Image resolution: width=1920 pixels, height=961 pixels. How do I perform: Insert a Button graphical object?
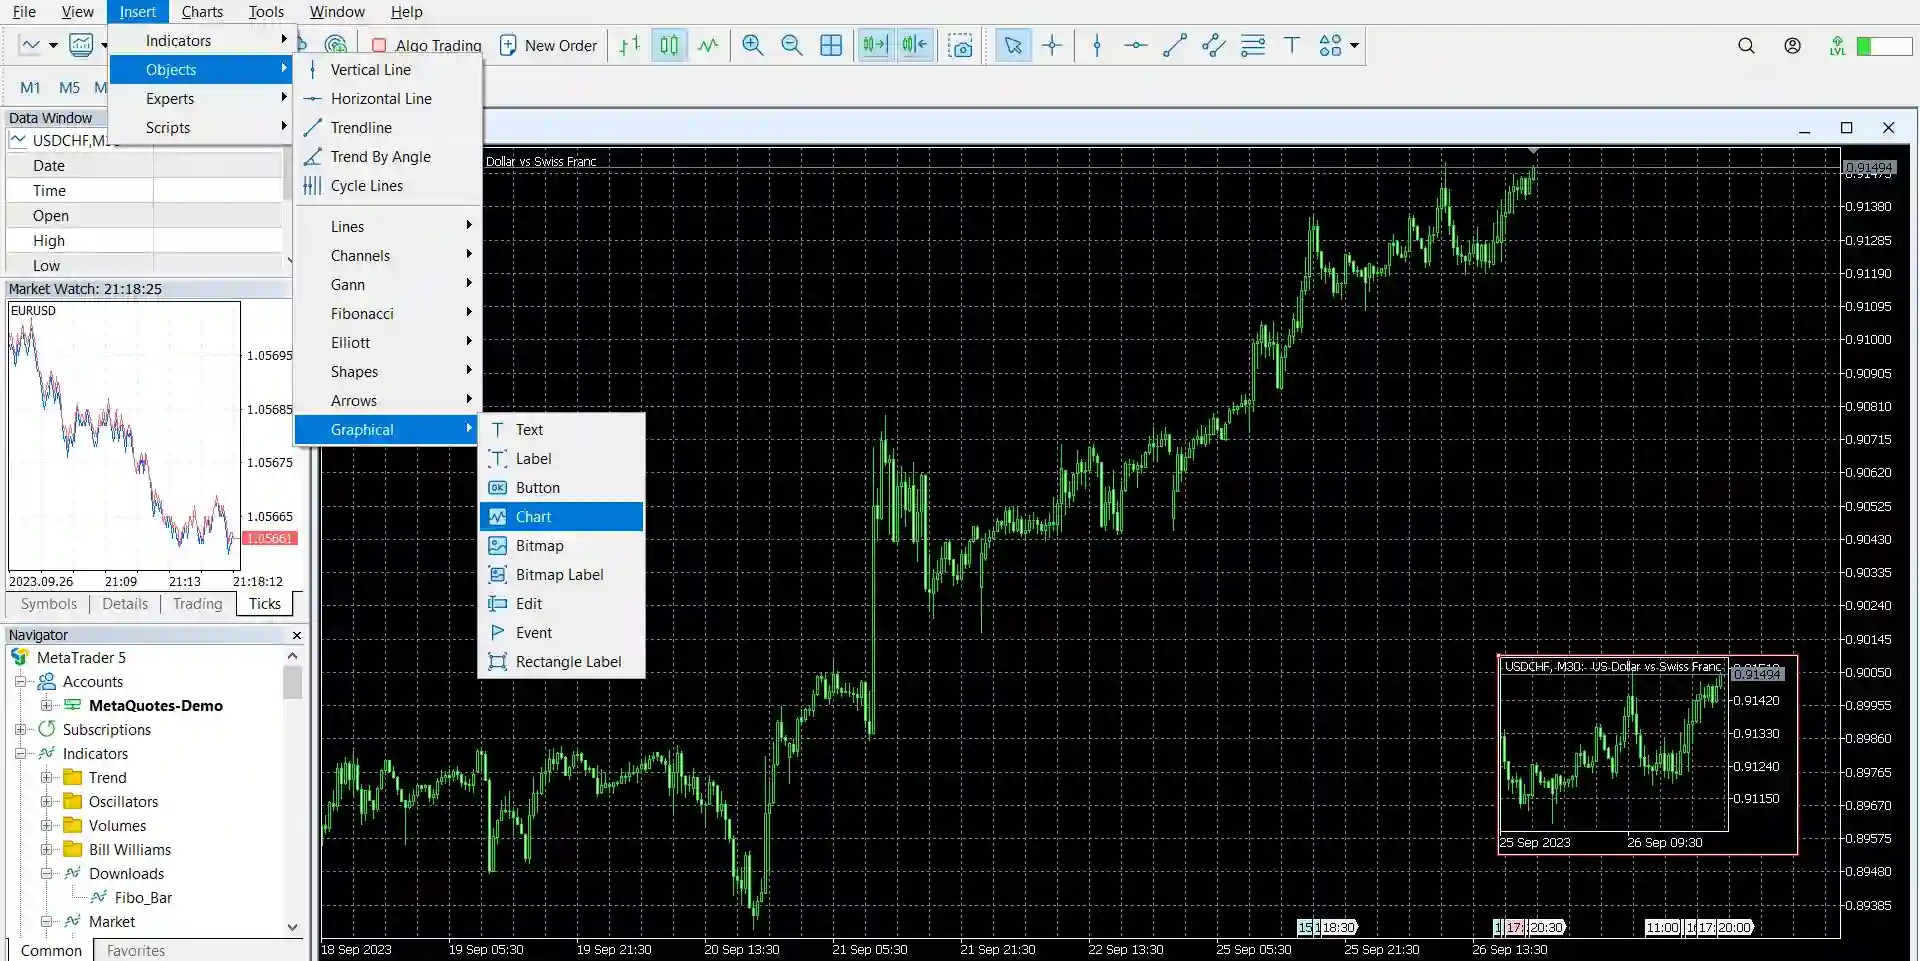[561, 488]
